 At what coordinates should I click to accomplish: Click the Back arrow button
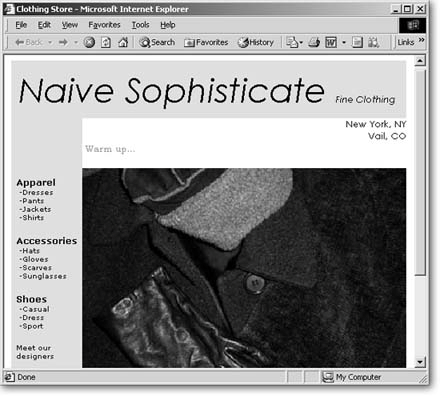pos(28,42)
